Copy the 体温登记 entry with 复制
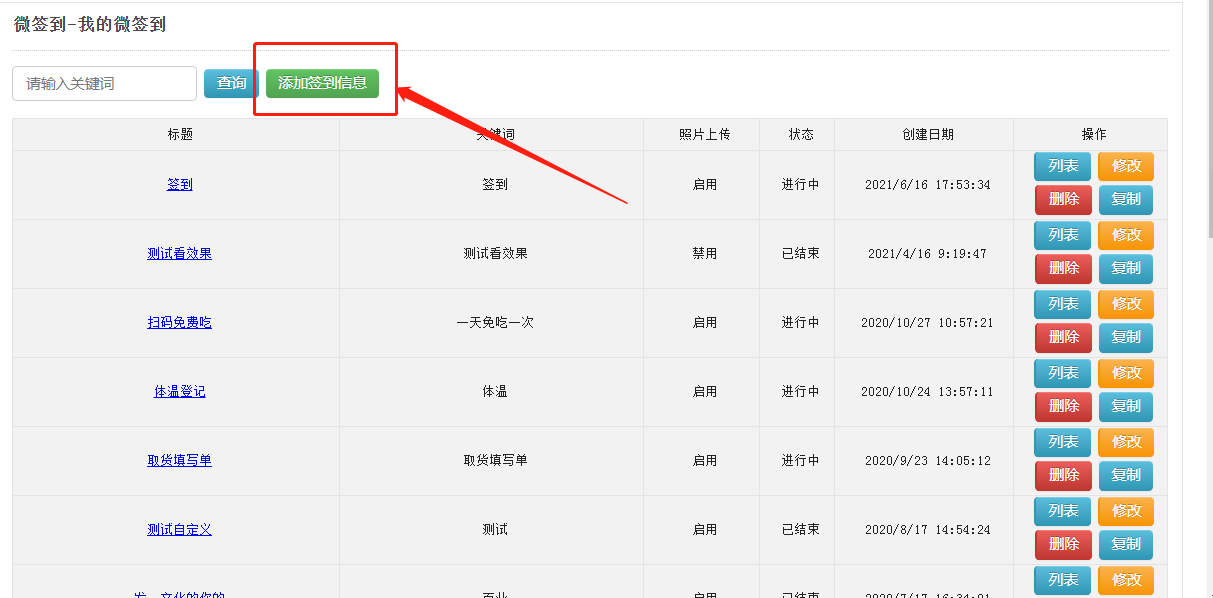Screen dimensions: 1213x598 (1126, 406)
